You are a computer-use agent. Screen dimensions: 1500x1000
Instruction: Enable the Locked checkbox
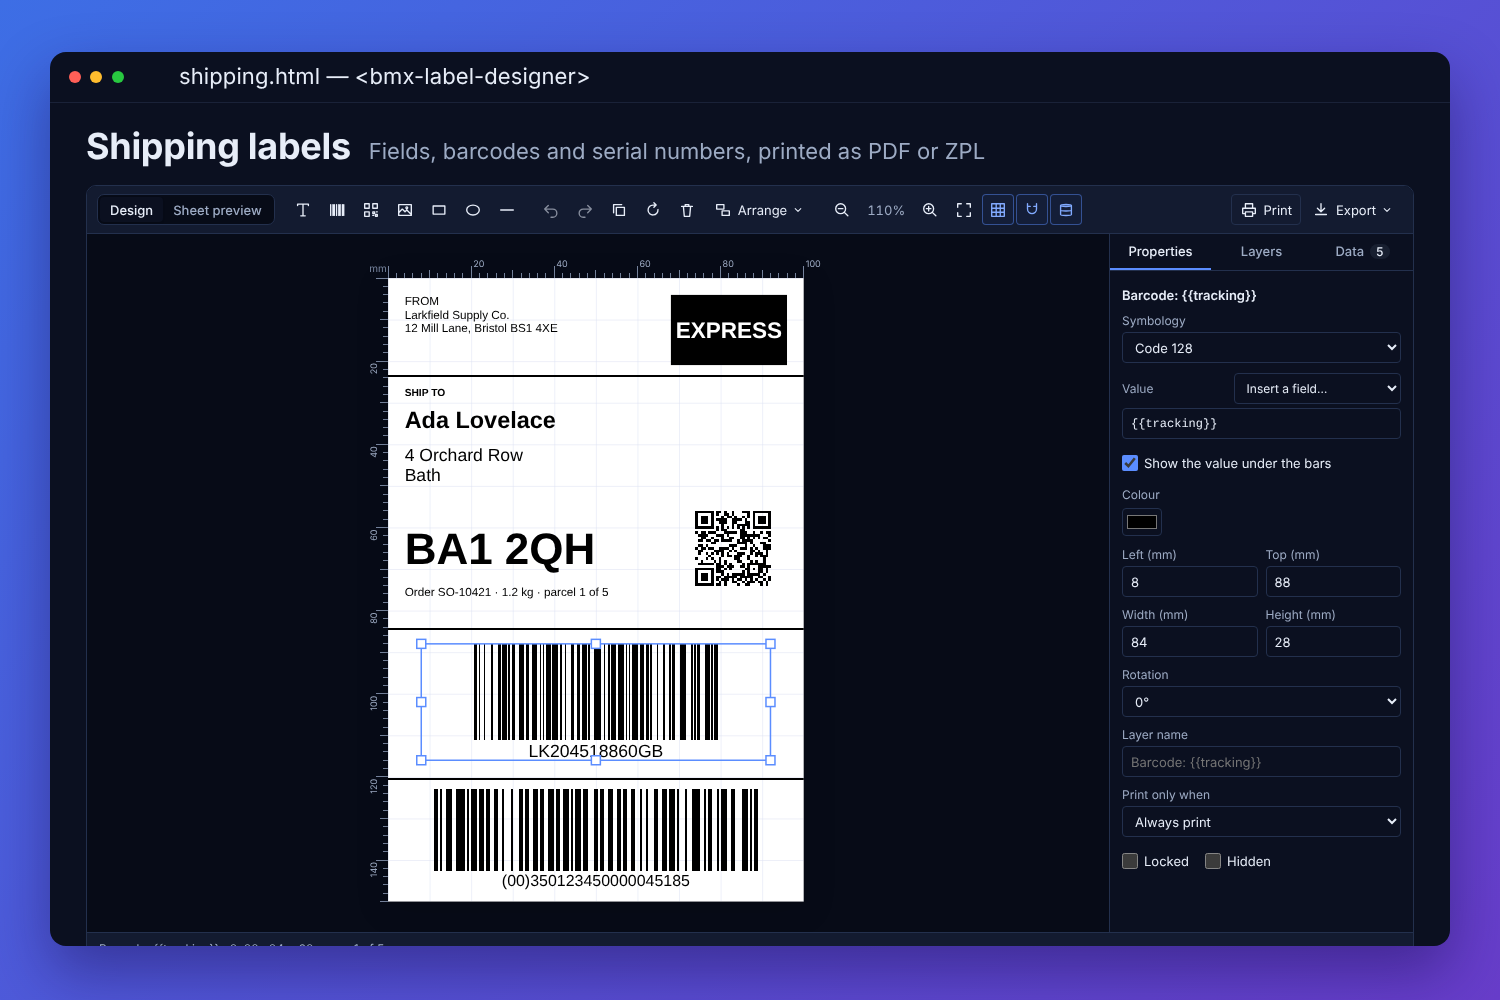(x=1130, y=861)
